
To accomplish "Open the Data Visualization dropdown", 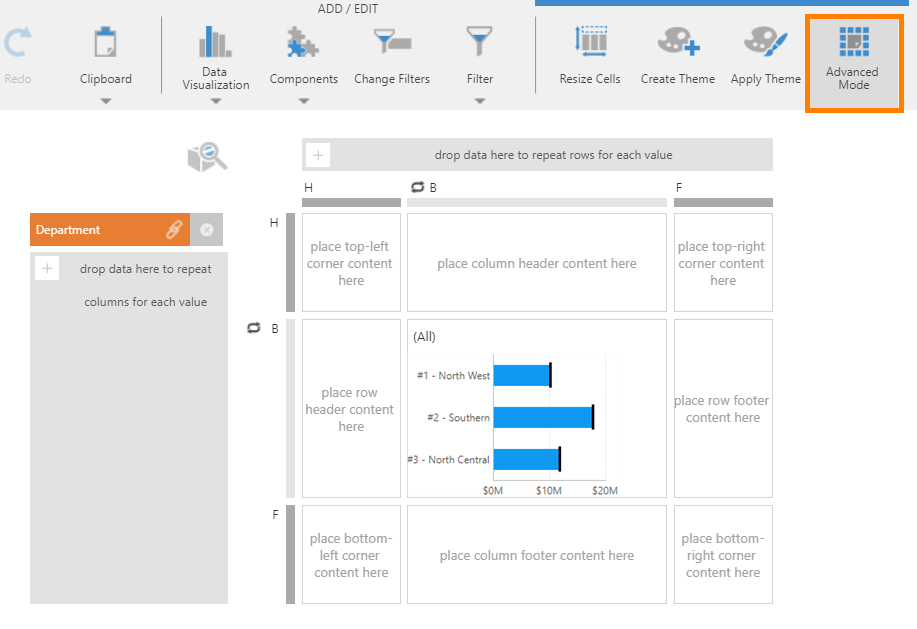I will pyautogui.click(x=215, y=100).
